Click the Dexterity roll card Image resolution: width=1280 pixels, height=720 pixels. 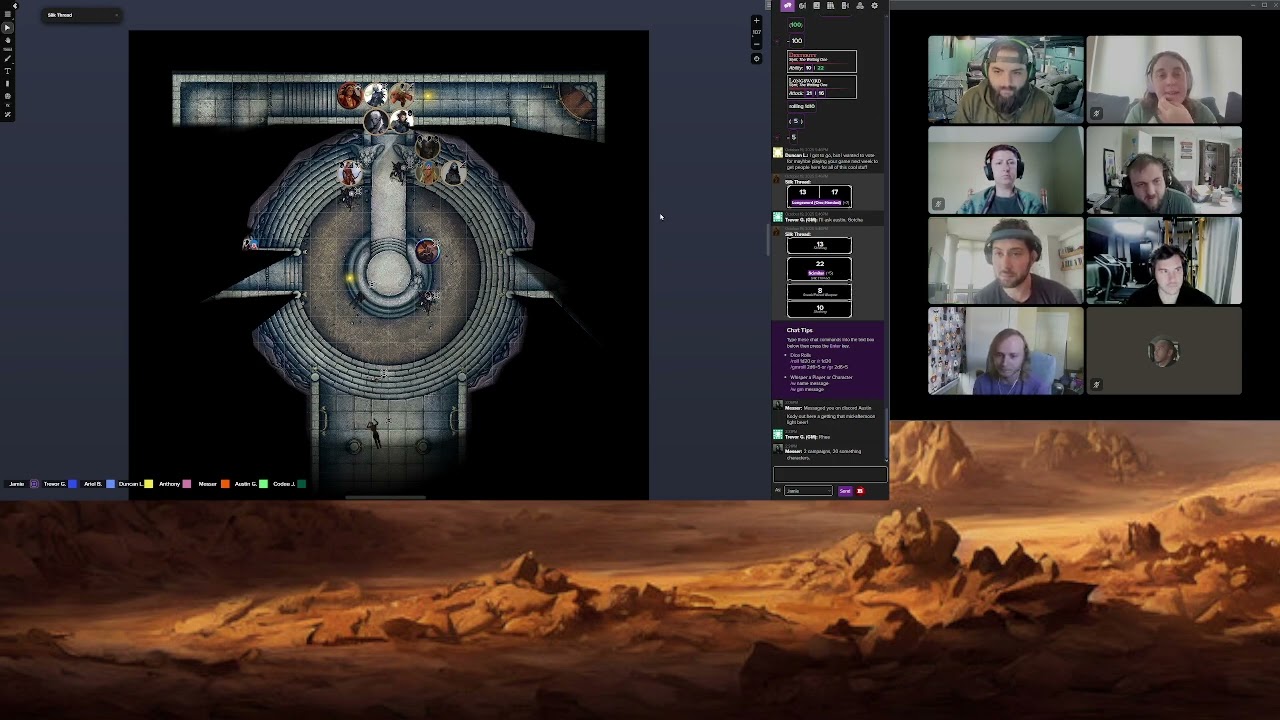click(822, 61)
